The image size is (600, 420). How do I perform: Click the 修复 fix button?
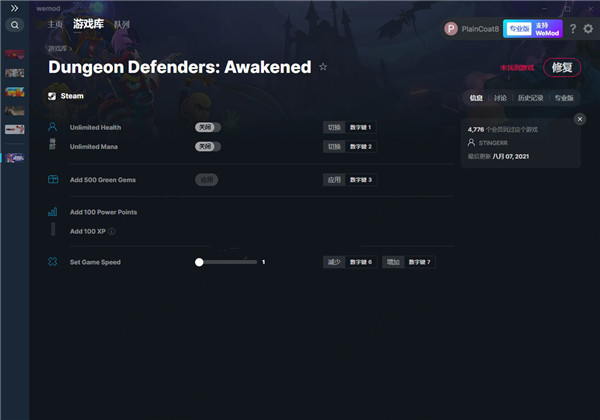click(562, 68)
